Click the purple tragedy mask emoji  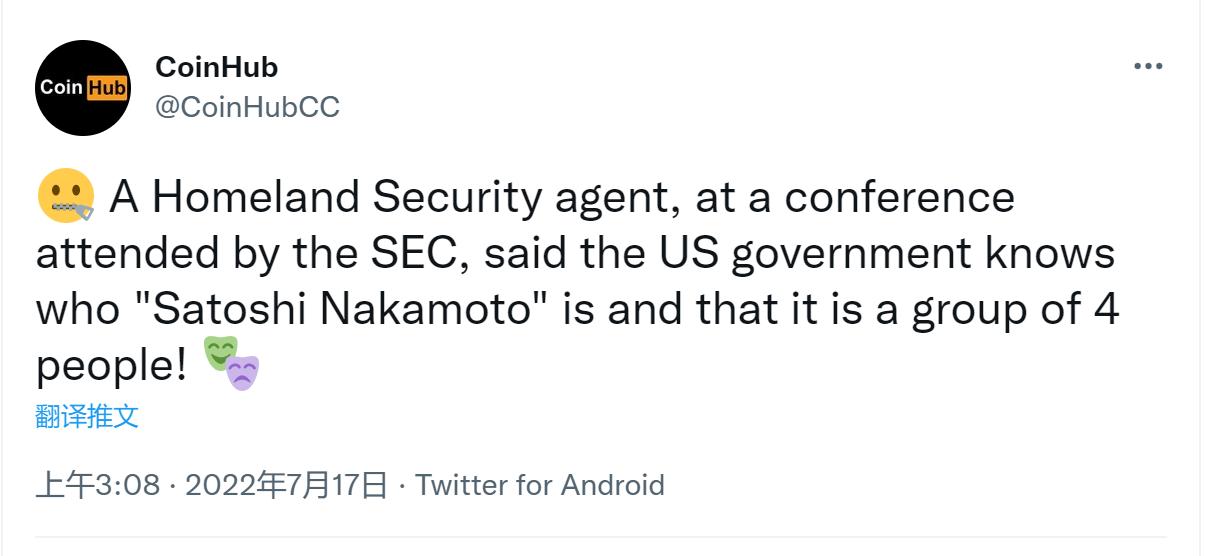pyautogui.click(x=242, y=373)
